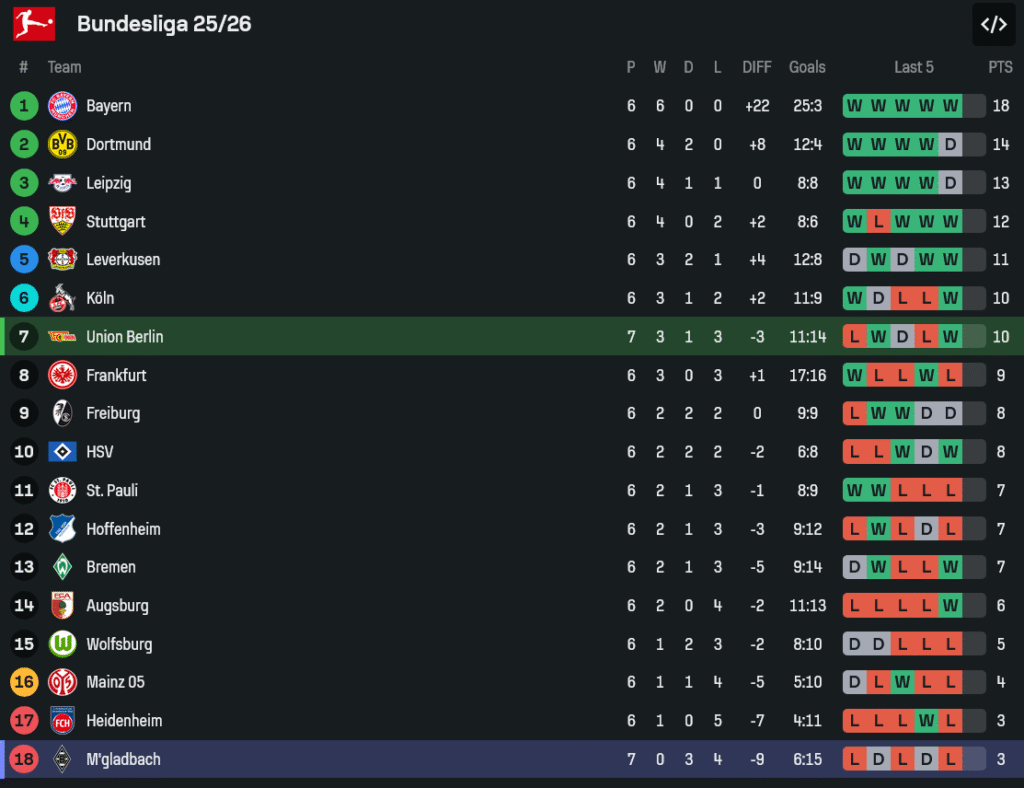
Task: Click the Bayern club crest
Action: (x=62, y=106)
